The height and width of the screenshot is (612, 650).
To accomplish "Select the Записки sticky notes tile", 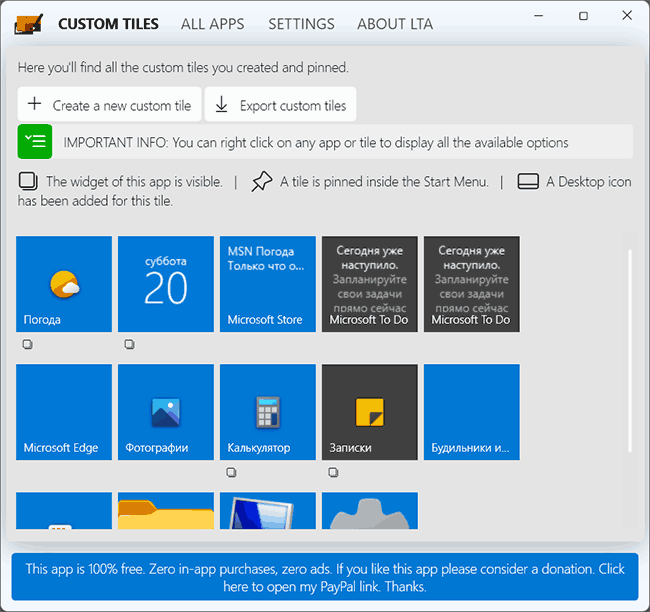I will point(370,412).
